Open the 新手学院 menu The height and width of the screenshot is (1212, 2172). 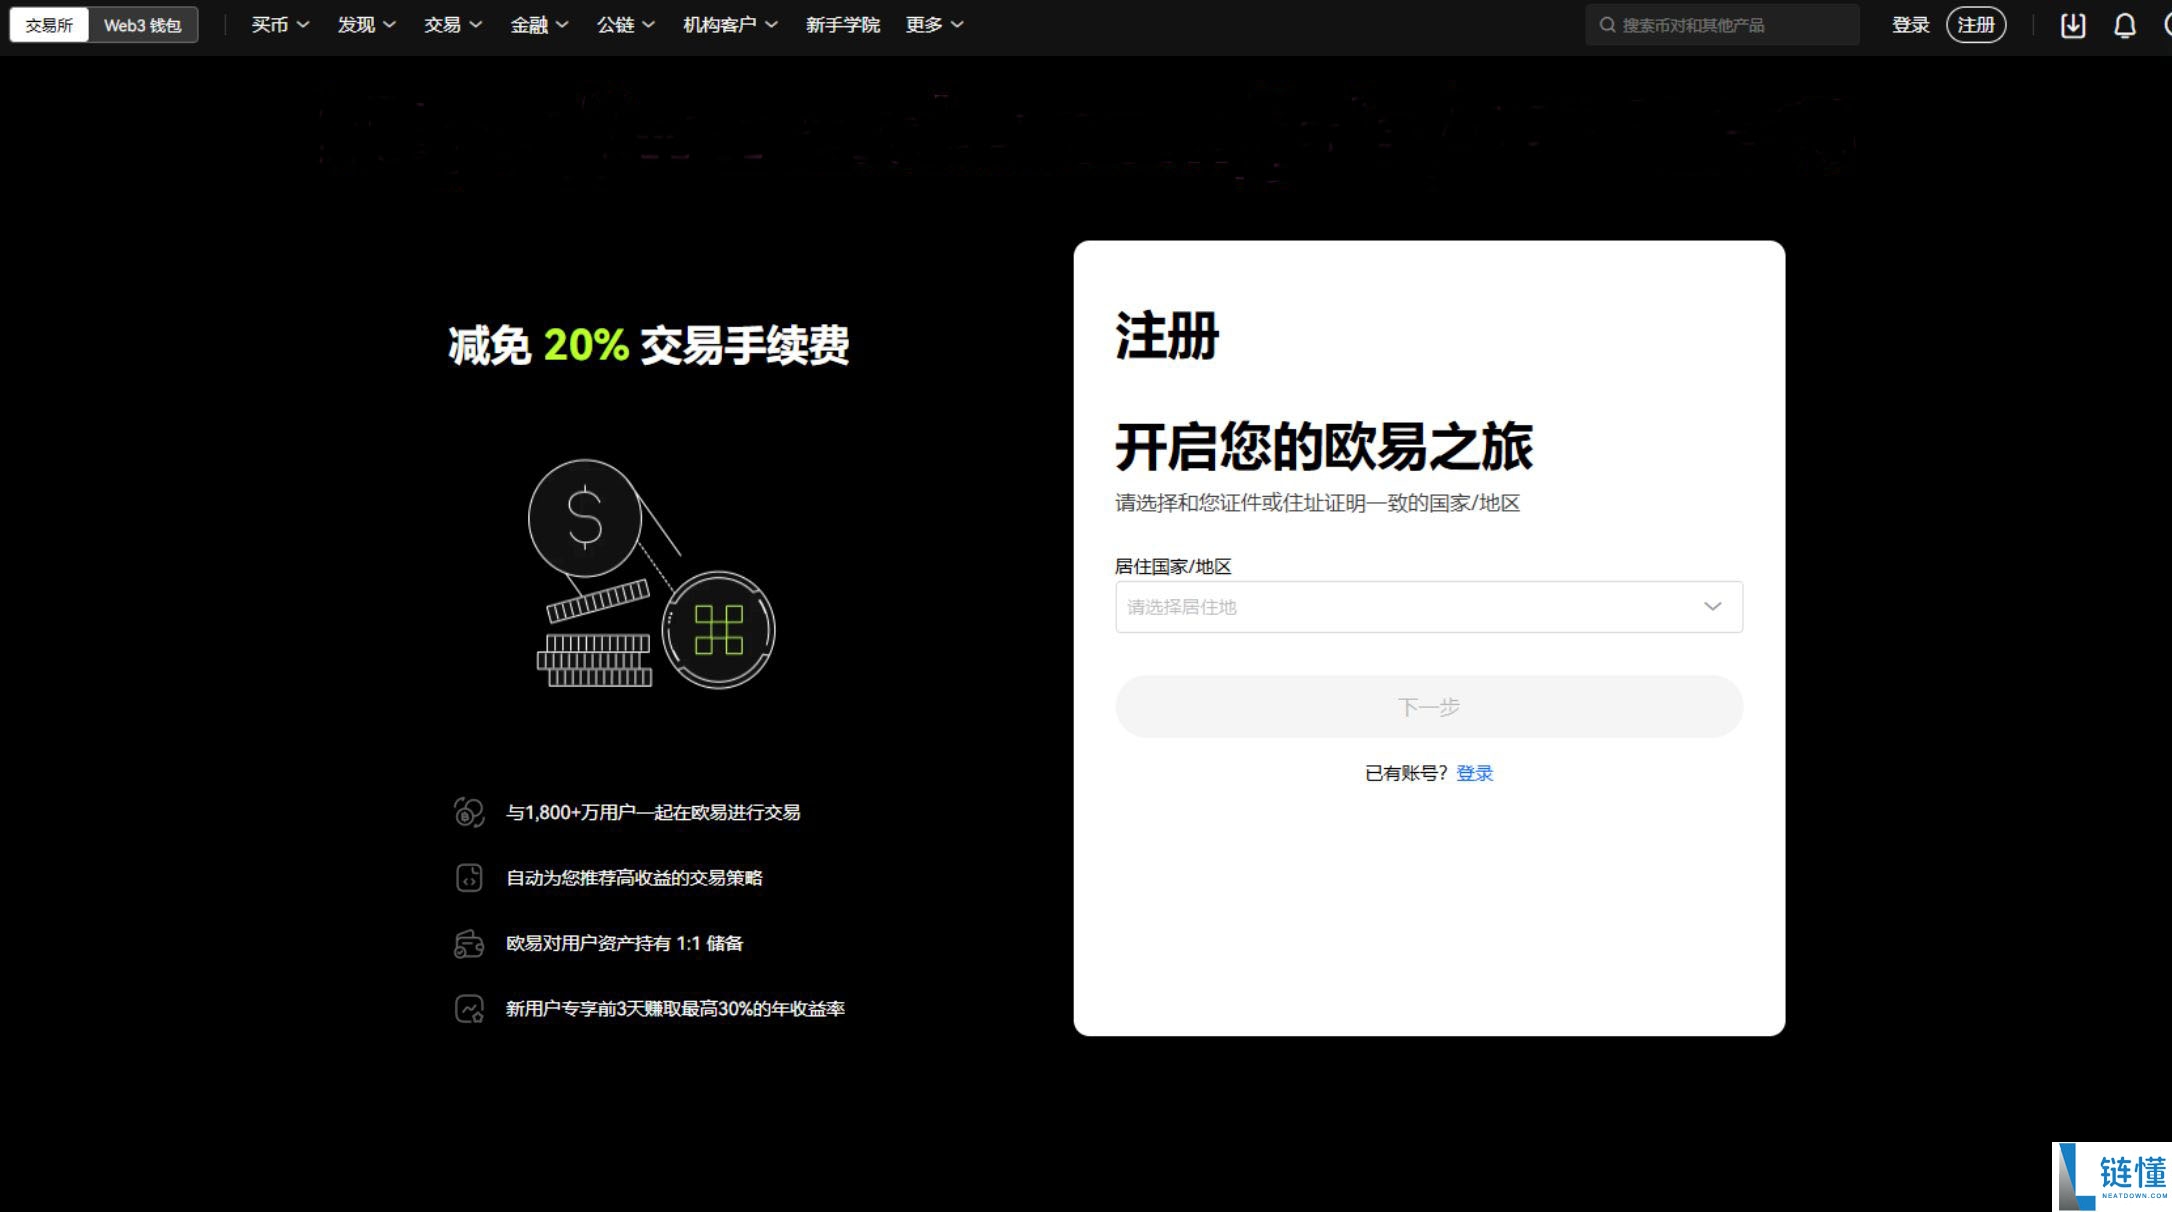(843, 24)
